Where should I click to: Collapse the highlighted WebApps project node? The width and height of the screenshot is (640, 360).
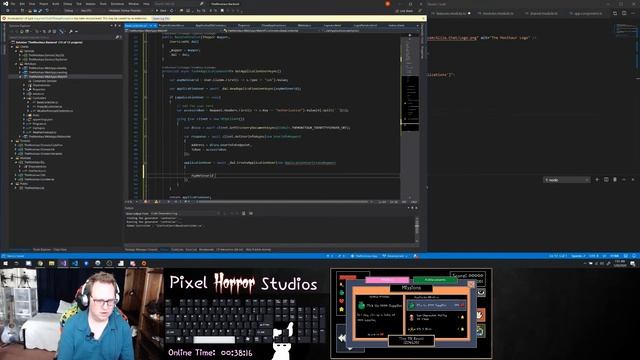tap(20, 76)
